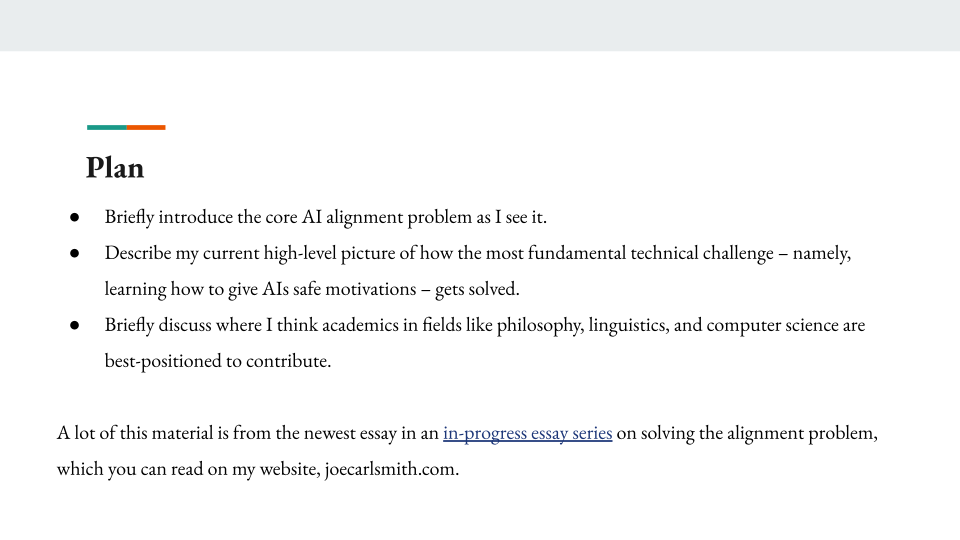Click the word philosophy in third bullet
The image size is (960, 540).
click(540, 325)
